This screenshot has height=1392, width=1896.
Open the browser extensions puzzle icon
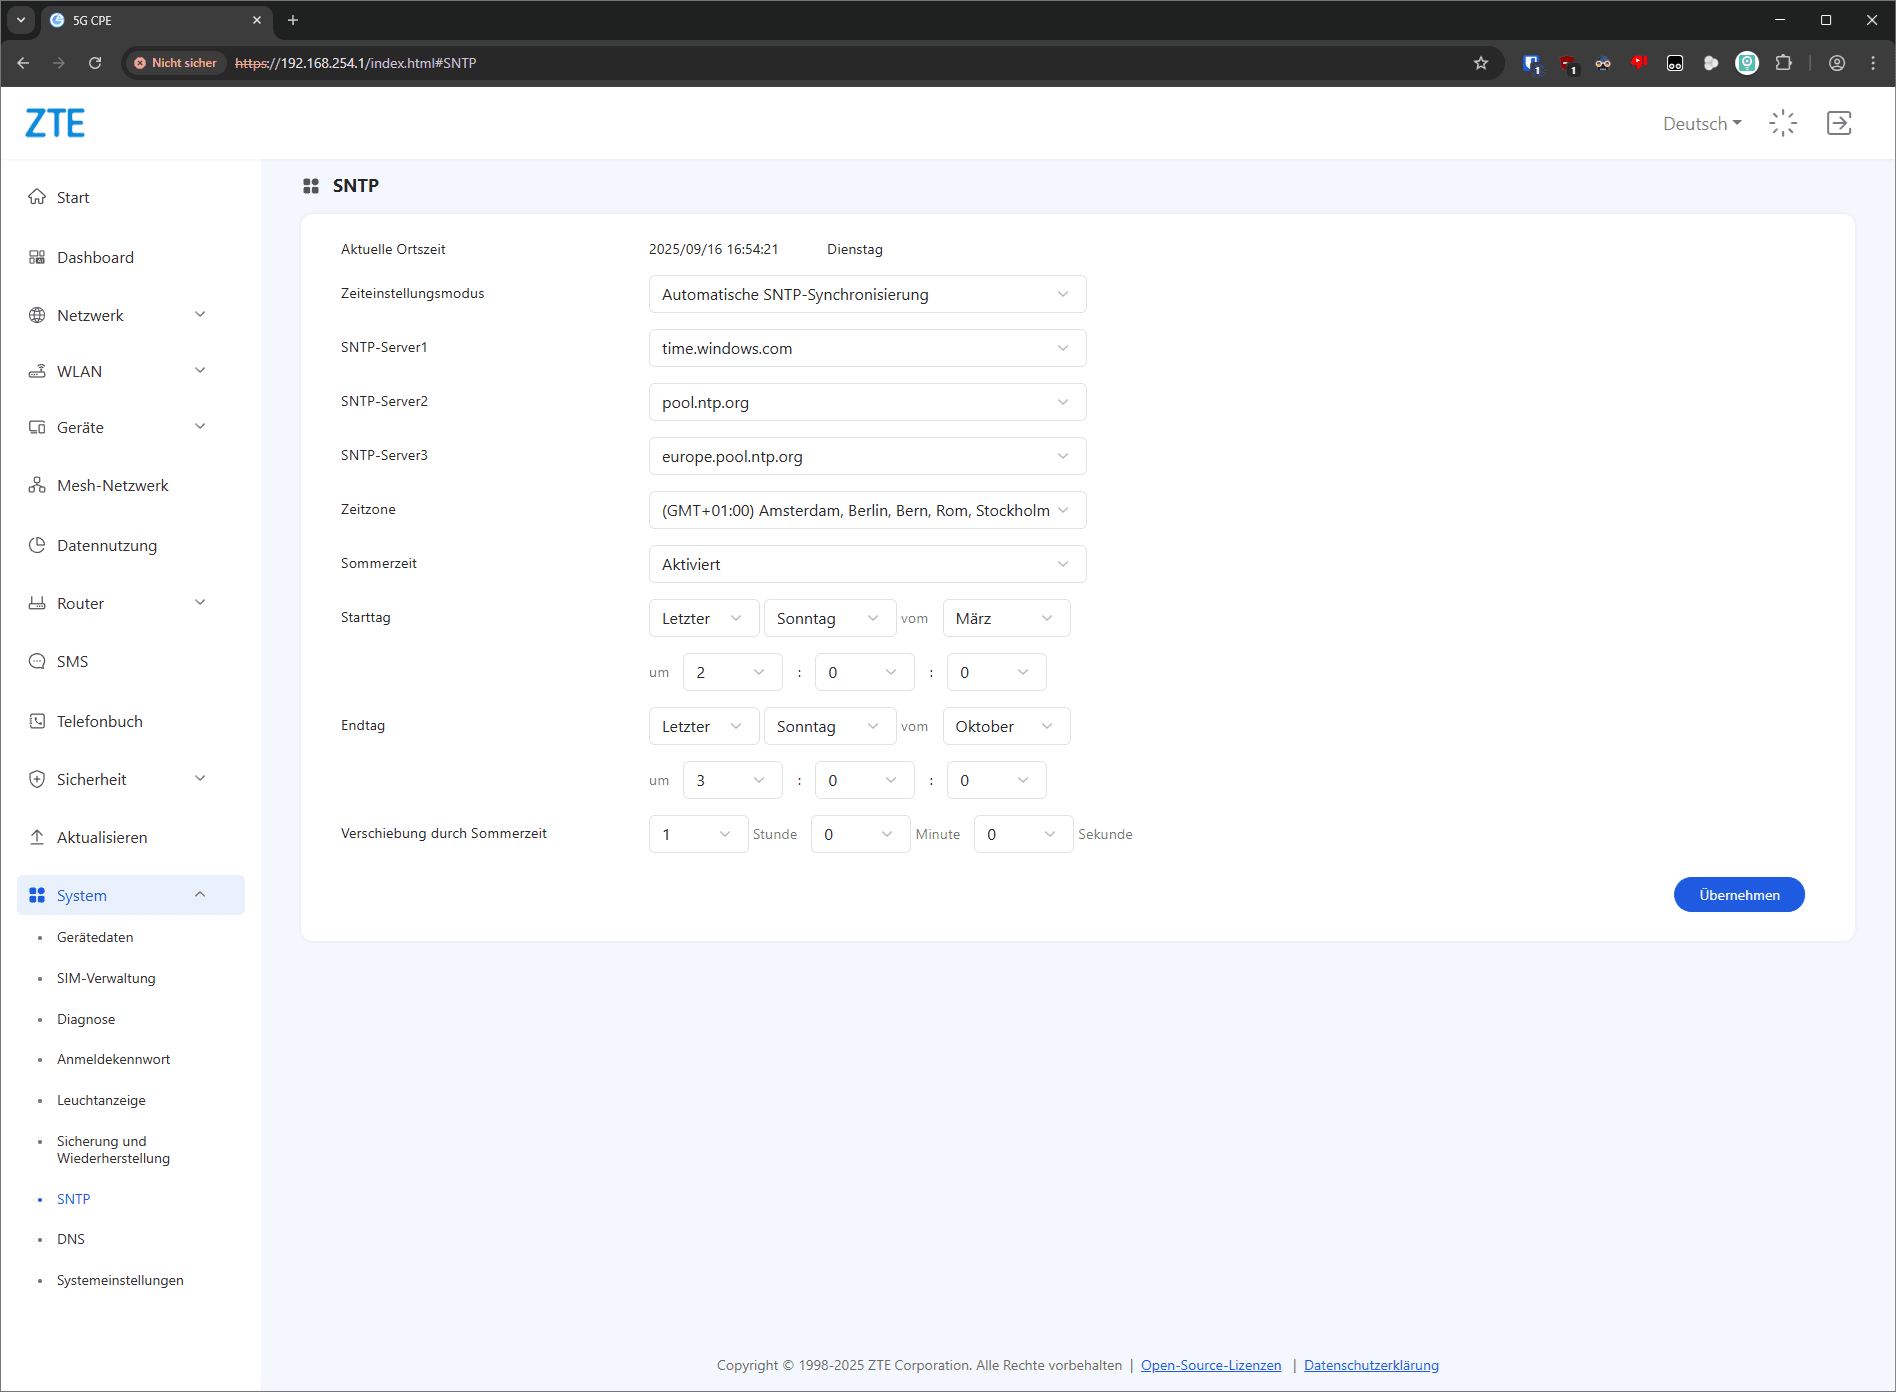[1783, 63]
